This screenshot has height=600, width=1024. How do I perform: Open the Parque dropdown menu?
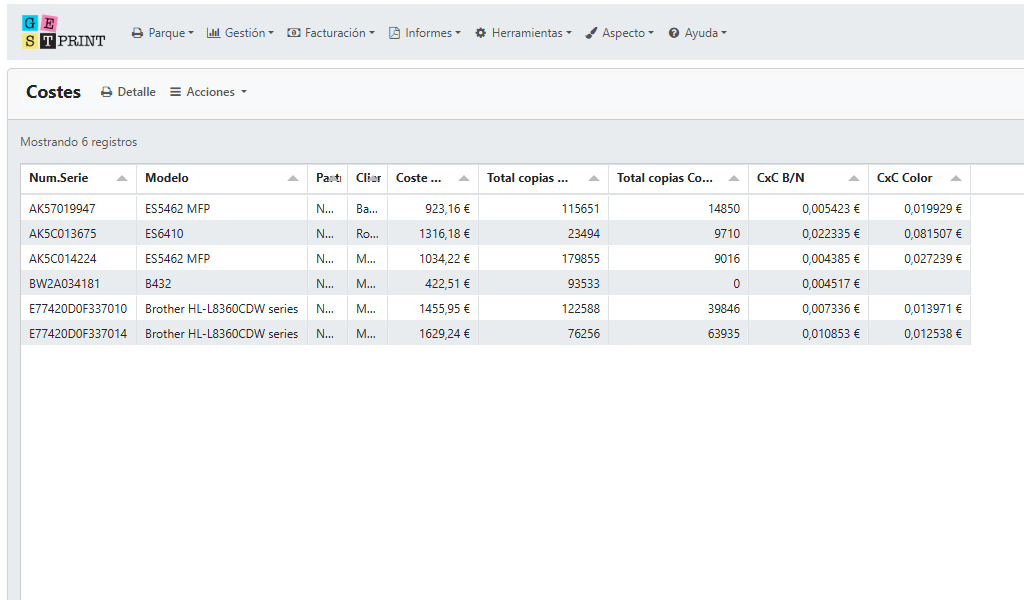(163, 33)
